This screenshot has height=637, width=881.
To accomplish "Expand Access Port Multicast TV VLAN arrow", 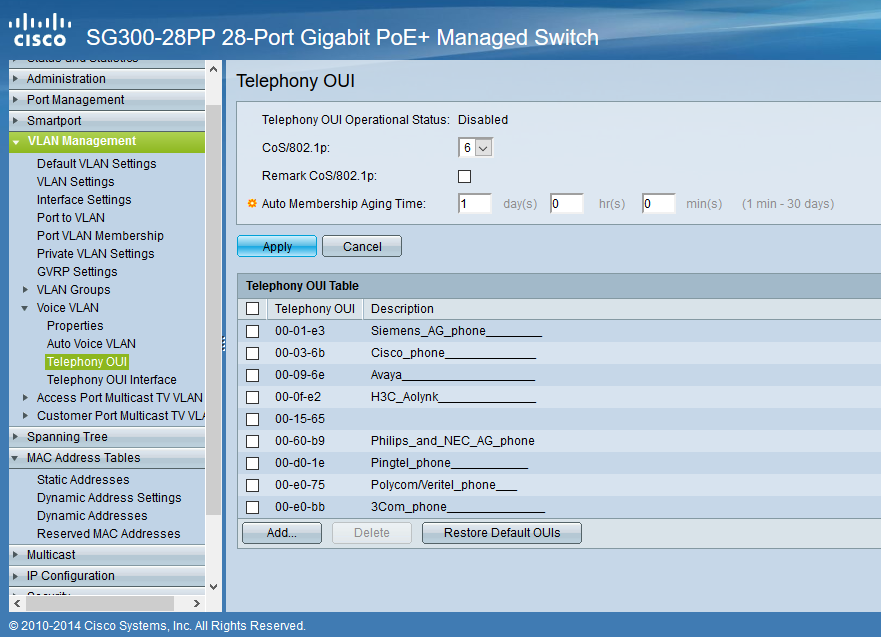I will click(25, 398).
